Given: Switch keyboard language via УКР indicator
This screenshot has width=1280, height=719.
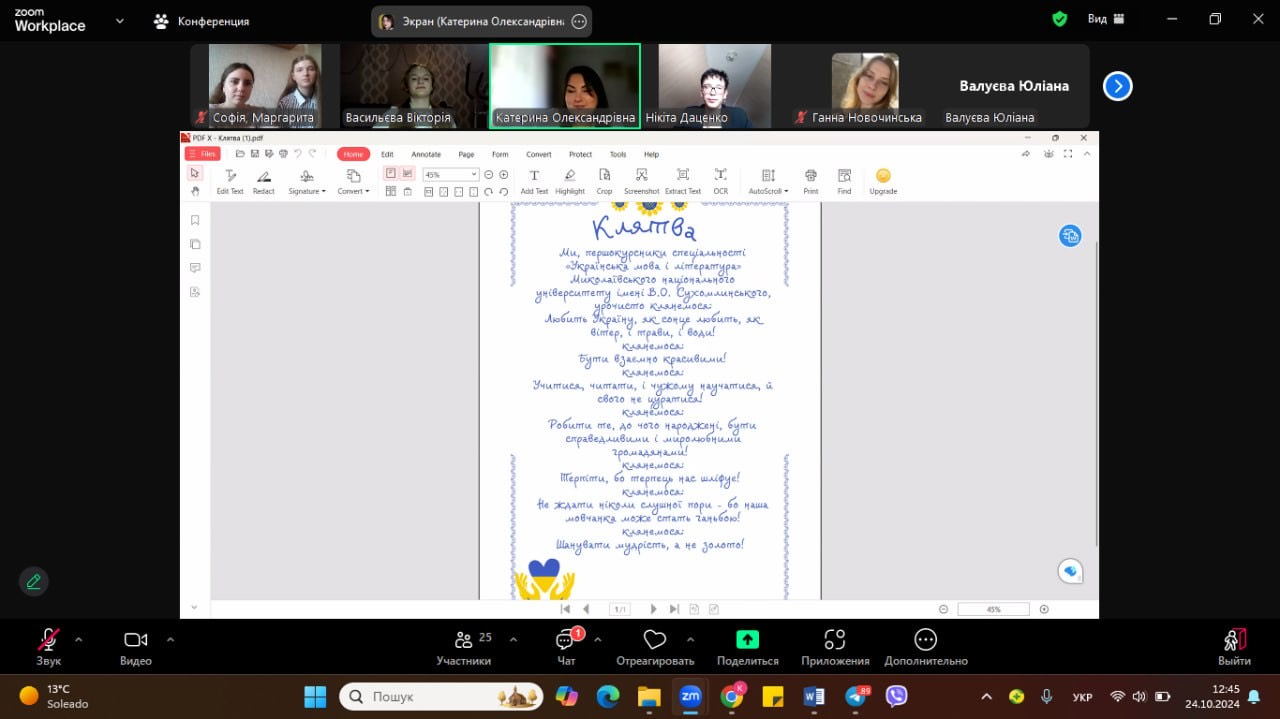Looking at the screenshot, I should pos(1082,697).
